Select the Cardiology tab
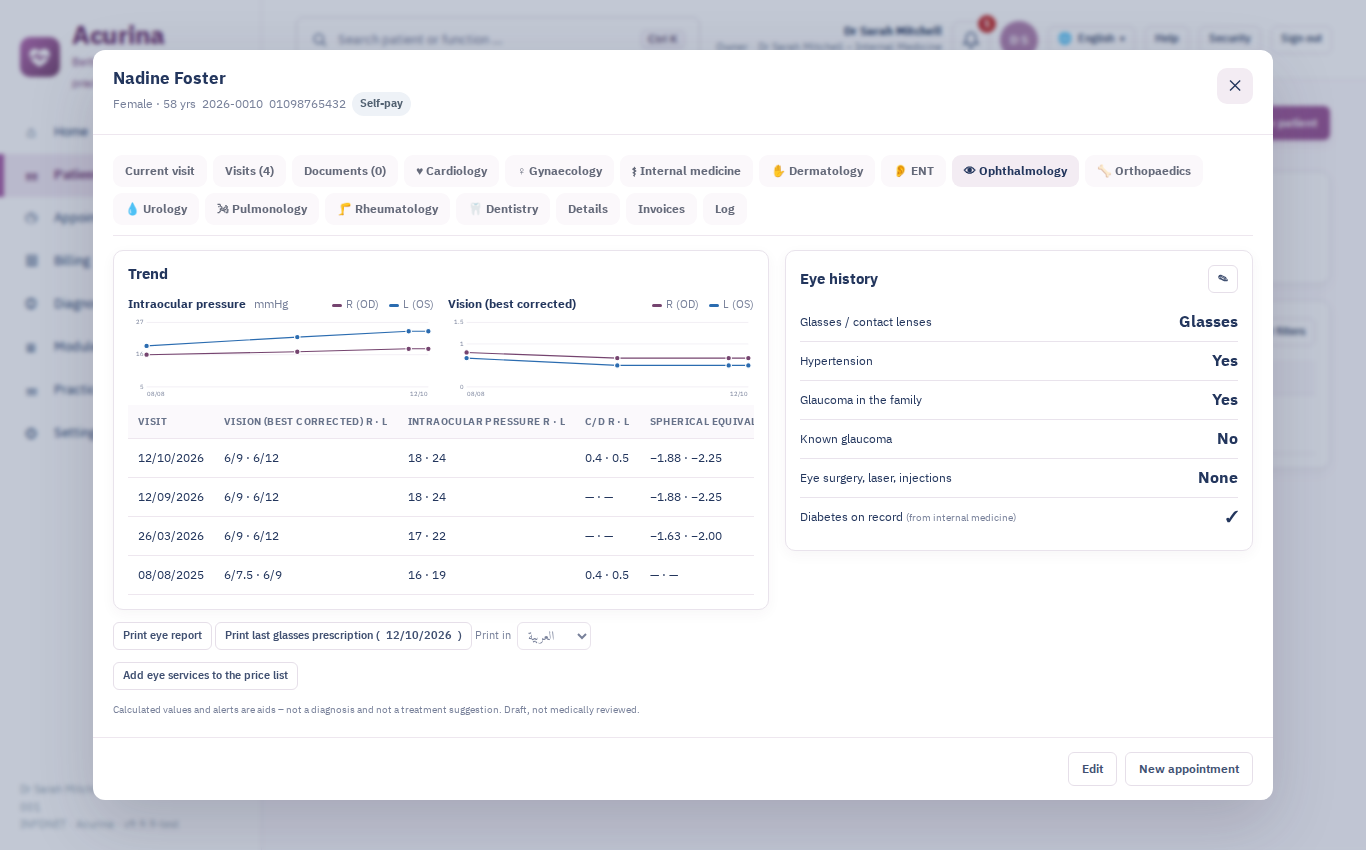The image size is (1366, 850). coord(451,171)
